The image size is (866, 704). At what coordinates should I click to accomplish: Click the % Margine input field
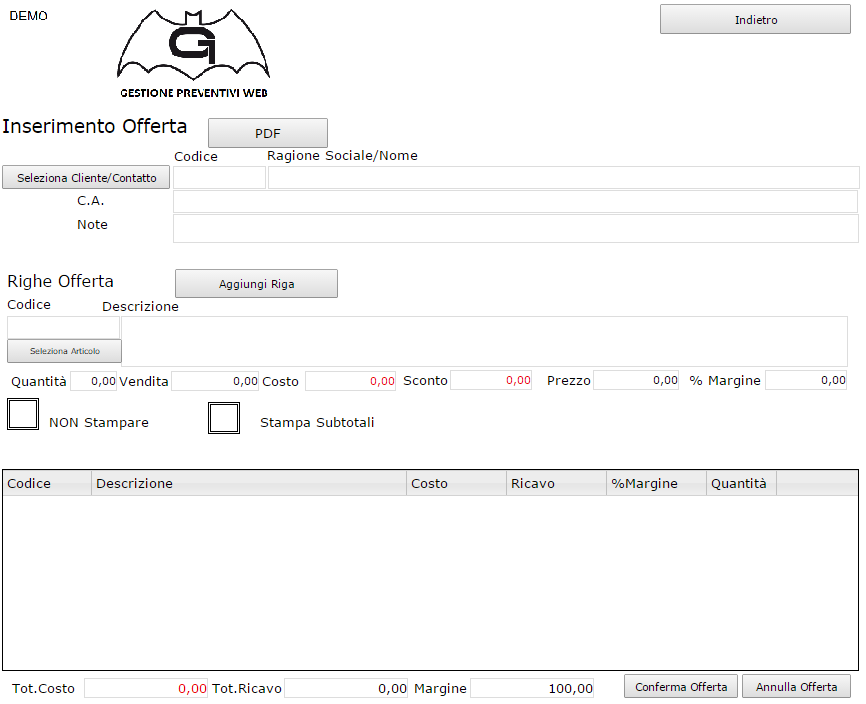click(806, 380)
